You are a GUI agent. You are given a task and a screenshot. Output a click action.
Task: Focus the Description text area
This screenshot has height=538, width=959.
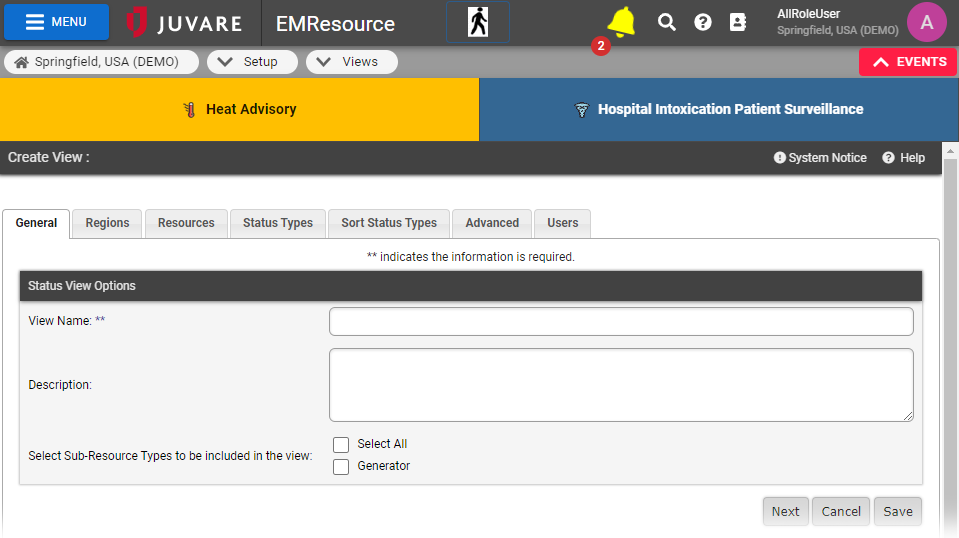click(x=621, y=385)
